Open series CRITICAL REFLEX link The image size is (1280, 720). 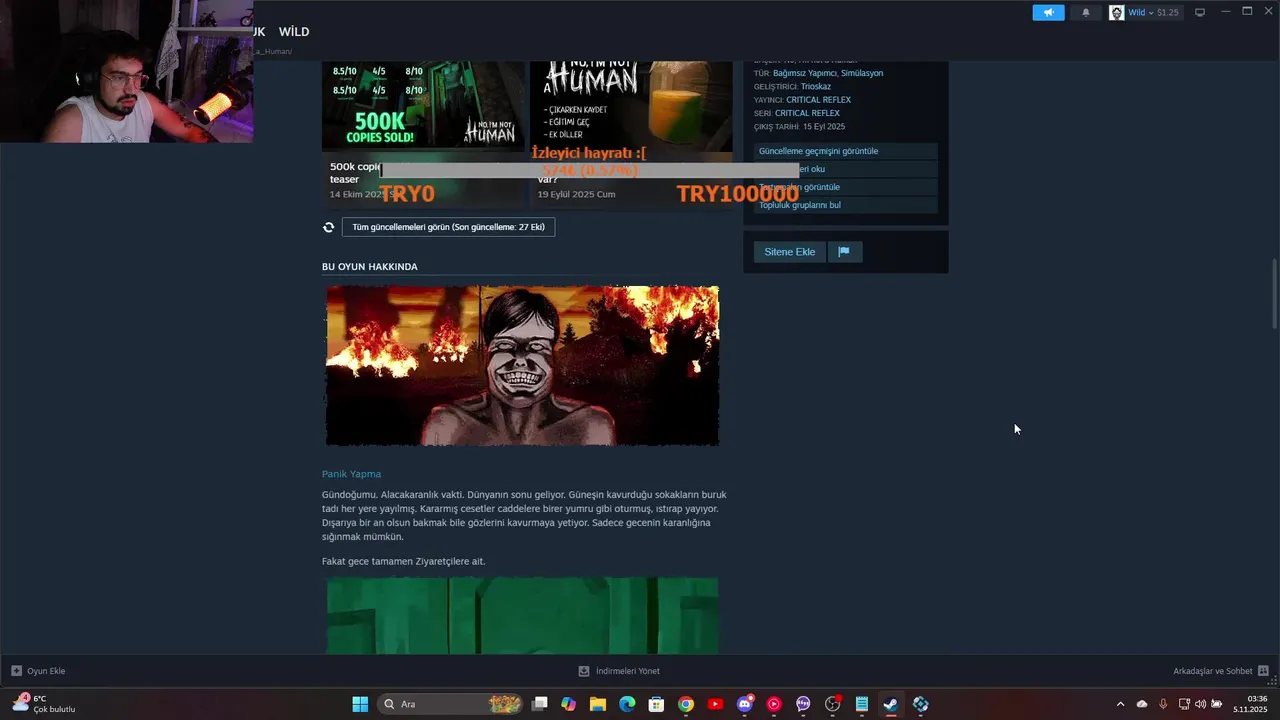807,113
